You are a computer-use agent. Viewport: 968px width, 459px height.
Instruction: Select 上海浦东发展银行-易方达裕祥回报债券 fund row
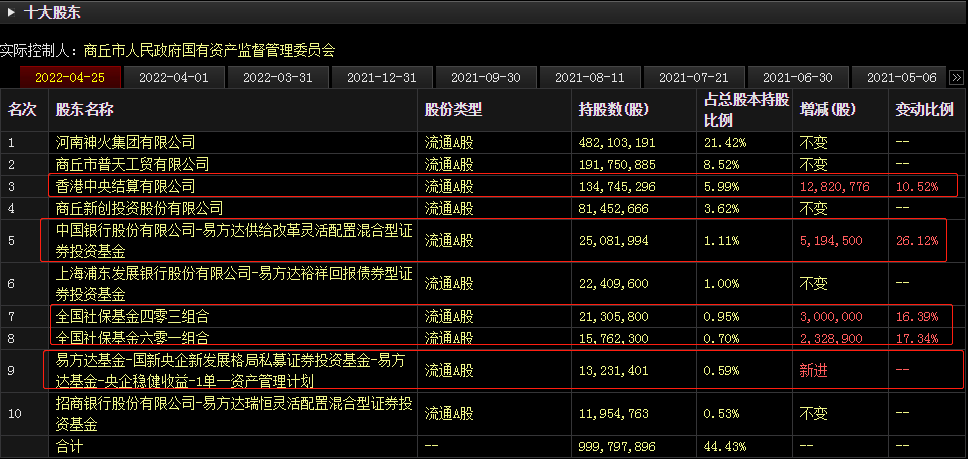point(234,284)
